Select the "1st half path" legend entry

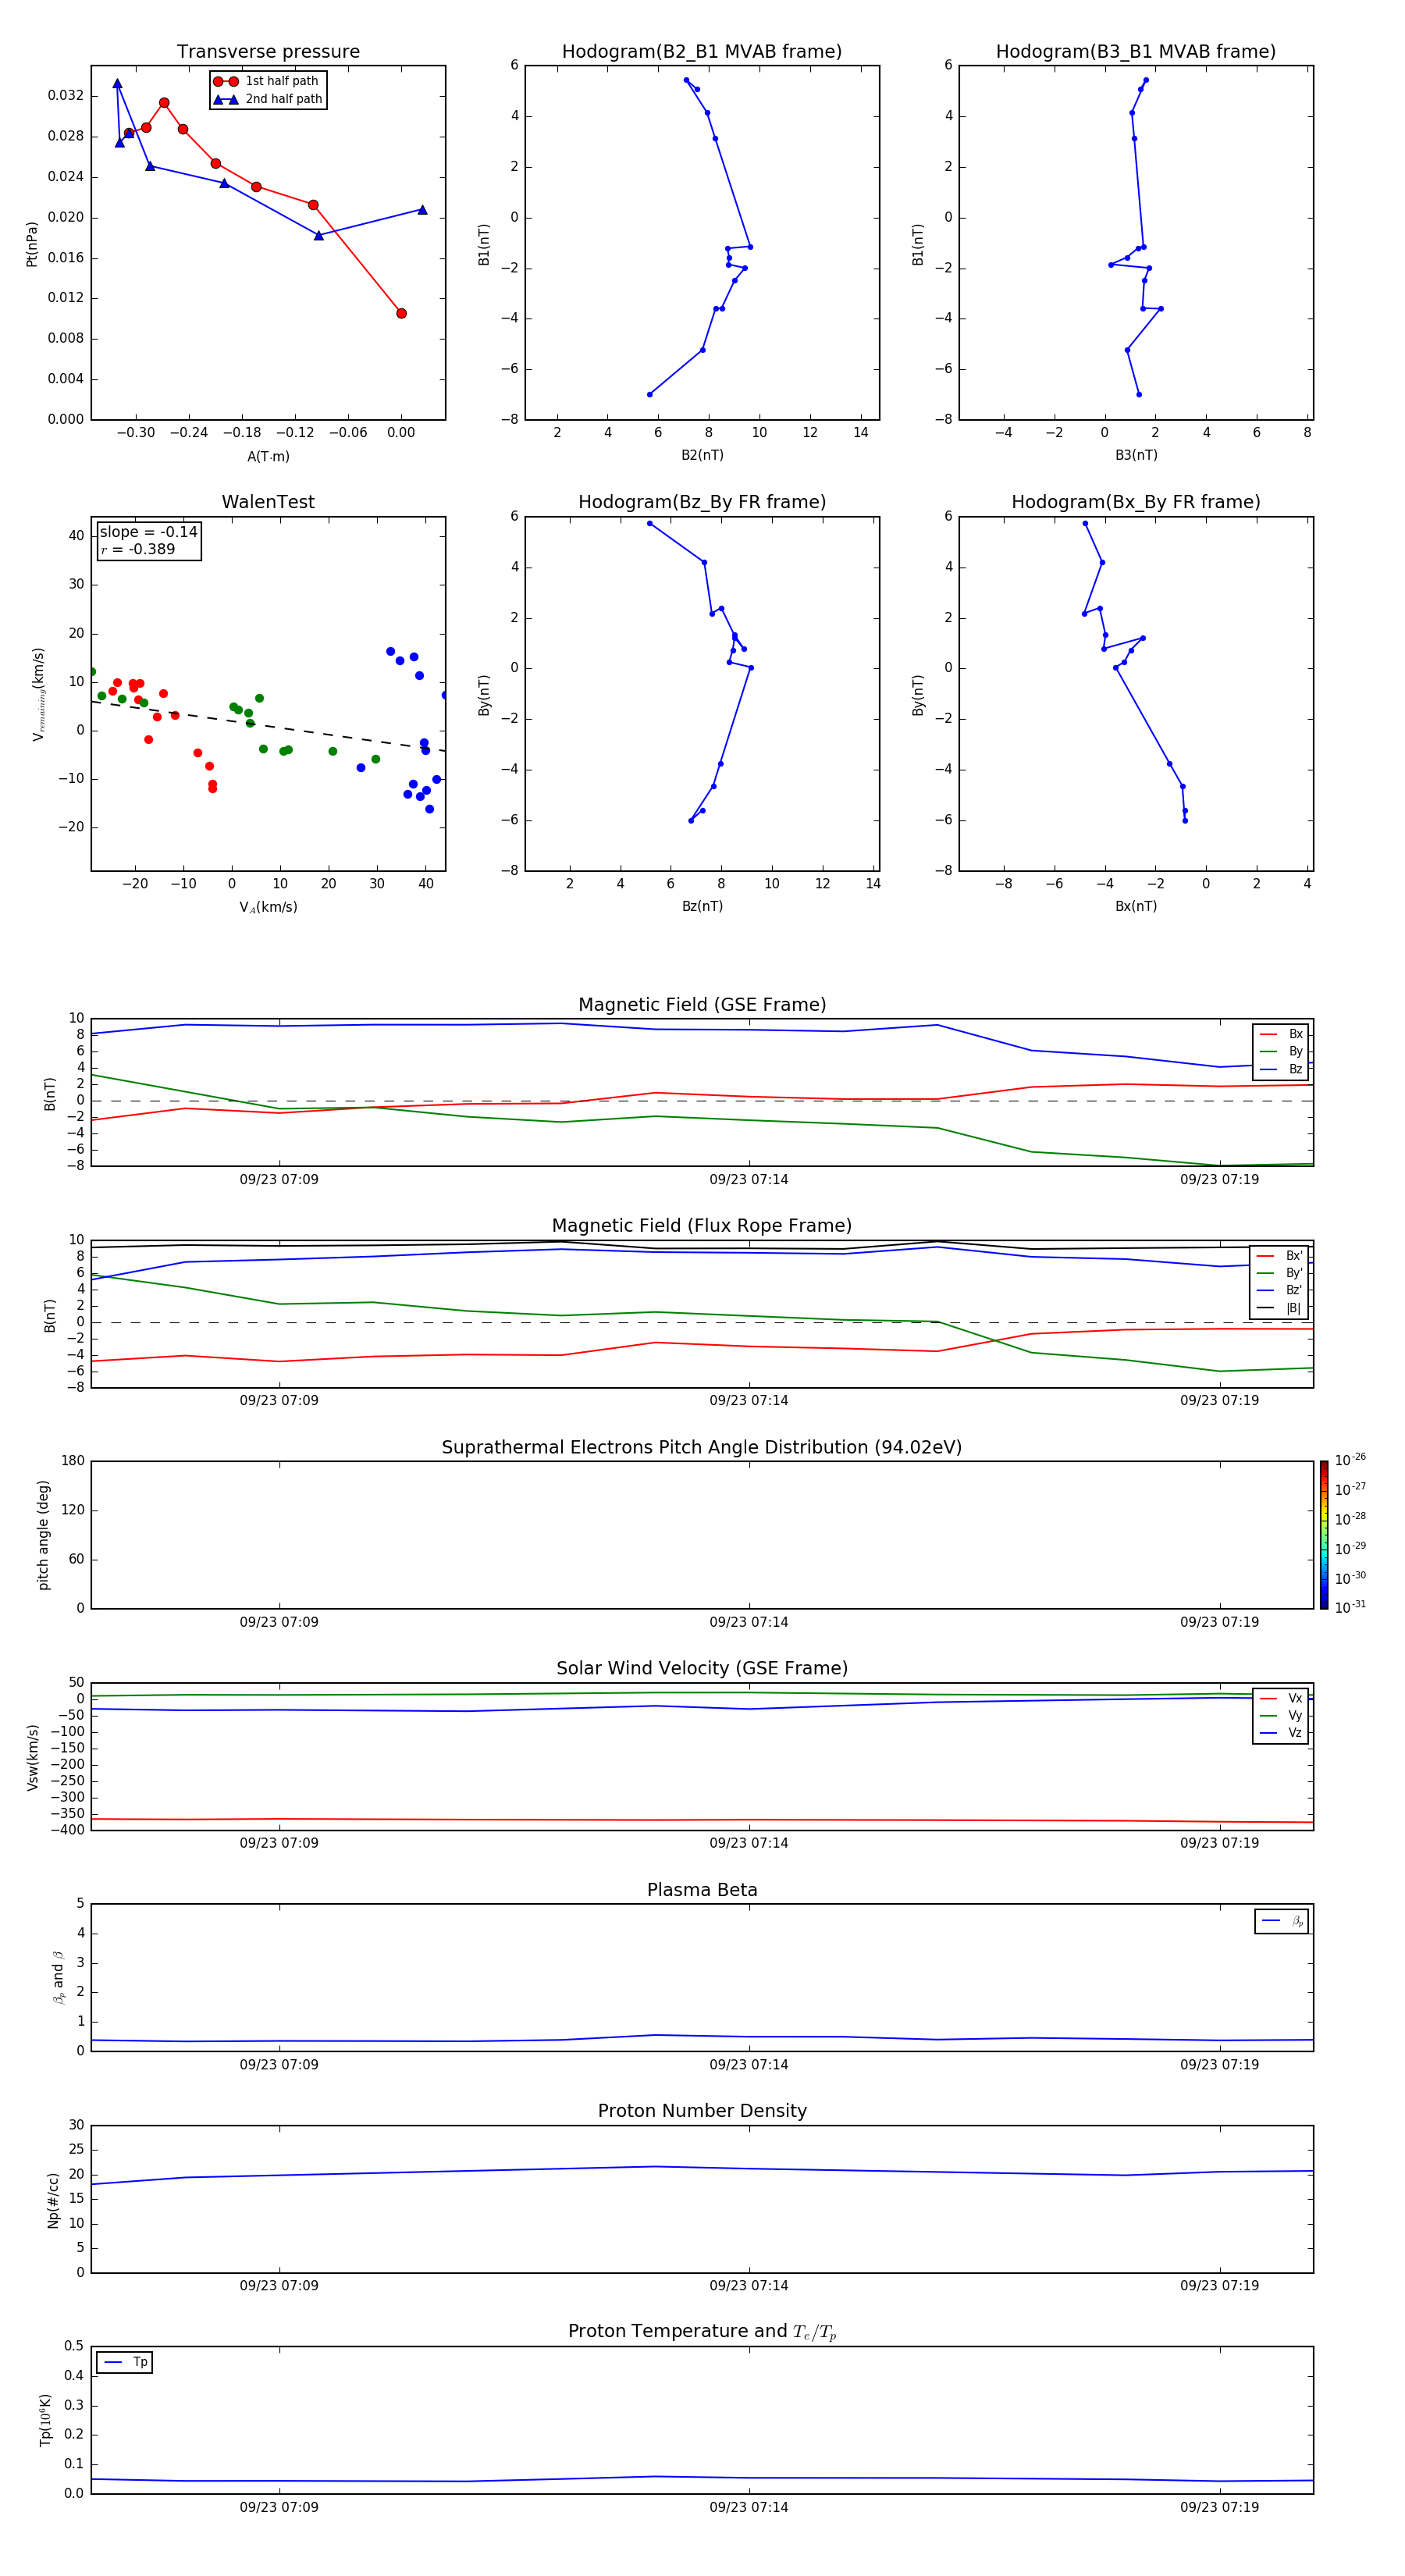[x=267, y=81]
